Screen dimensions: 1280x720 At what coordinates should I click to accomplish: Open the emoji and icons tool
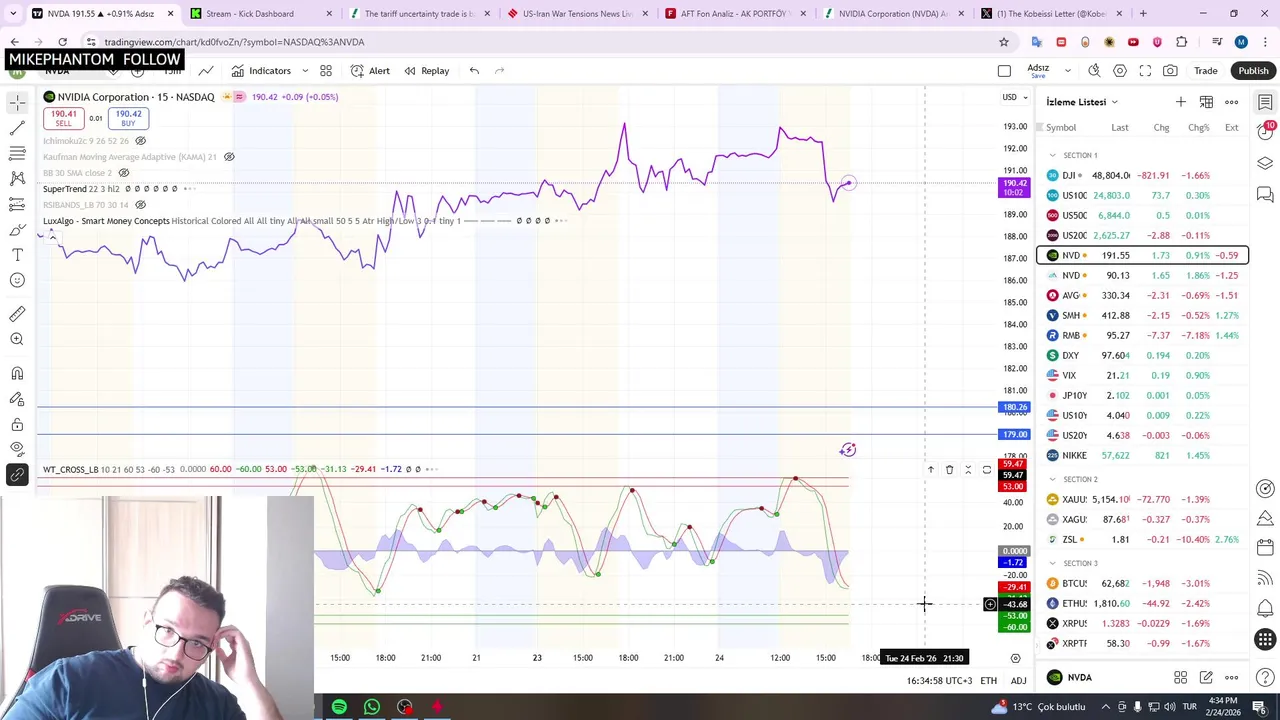17,280
